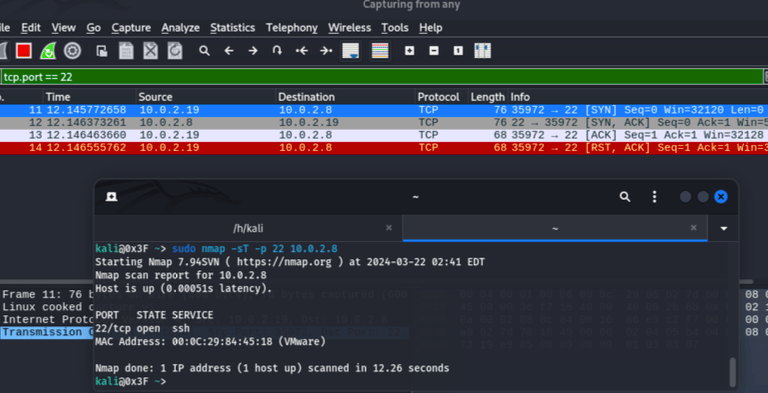Zoom out the packet text
The image size is (768, 393).
434,51
